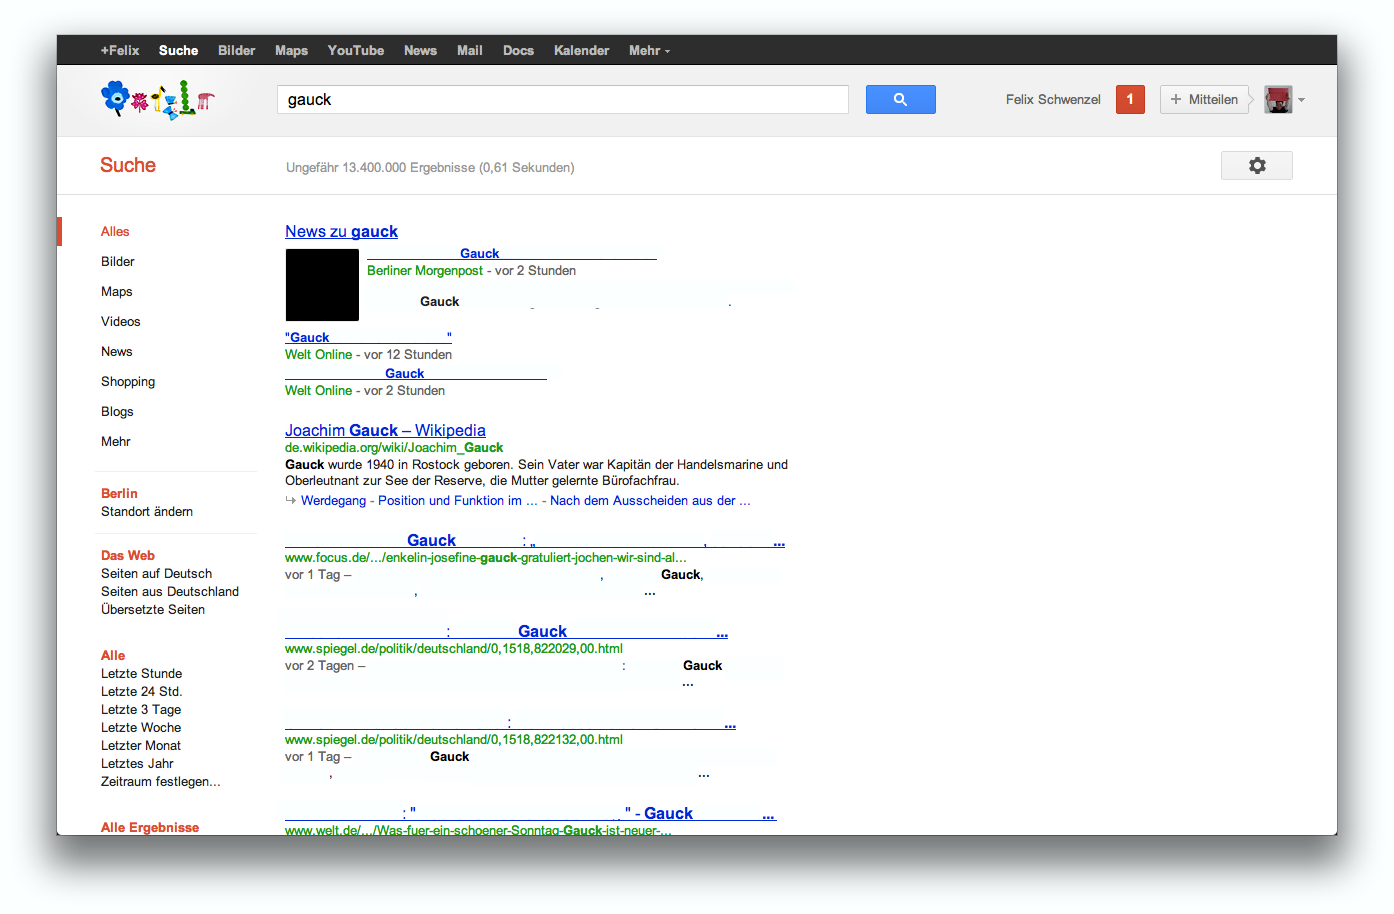
Task: Click the black news thumbnail image
Action: pyautogui.click(x=322, y=285)
